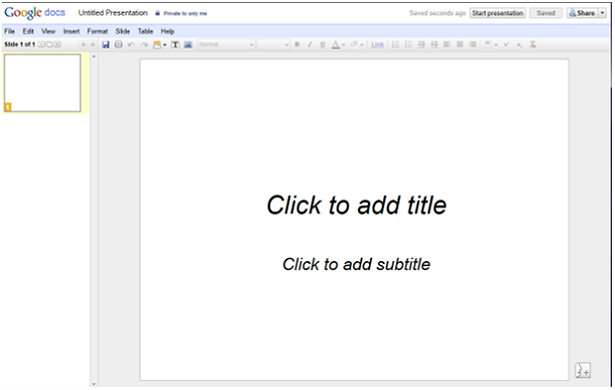This screenshot has width=615, height=390.
Task: Insert a text box using toolbar icon
Action: 175,45
